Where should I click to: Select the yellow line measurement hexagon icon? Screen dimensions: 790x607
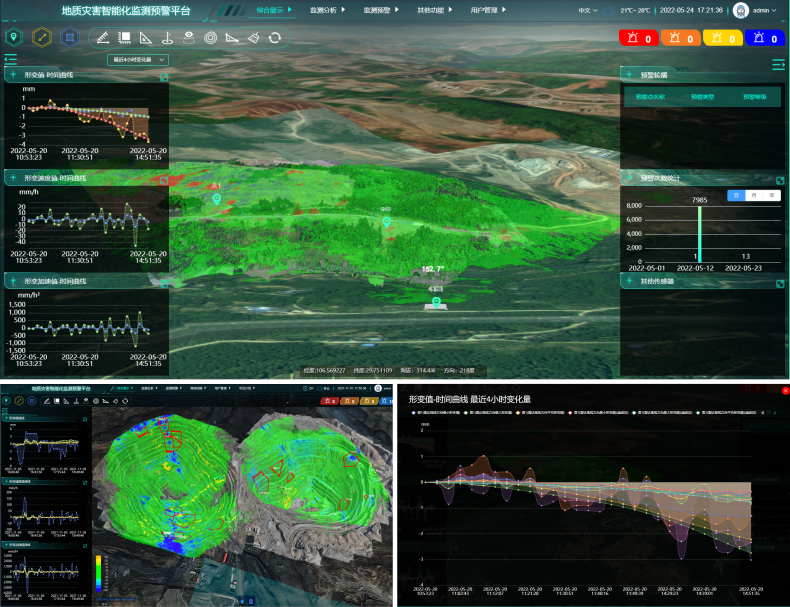tap(41, 38)
